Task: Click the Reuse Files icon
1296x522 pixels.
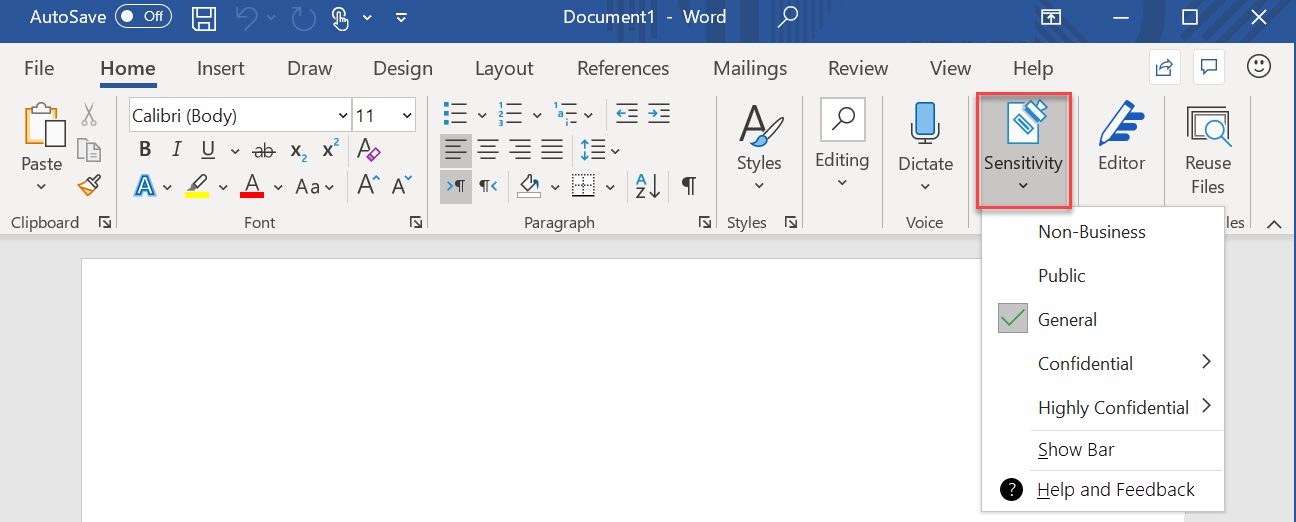Action: click(x=1207, y=124)
